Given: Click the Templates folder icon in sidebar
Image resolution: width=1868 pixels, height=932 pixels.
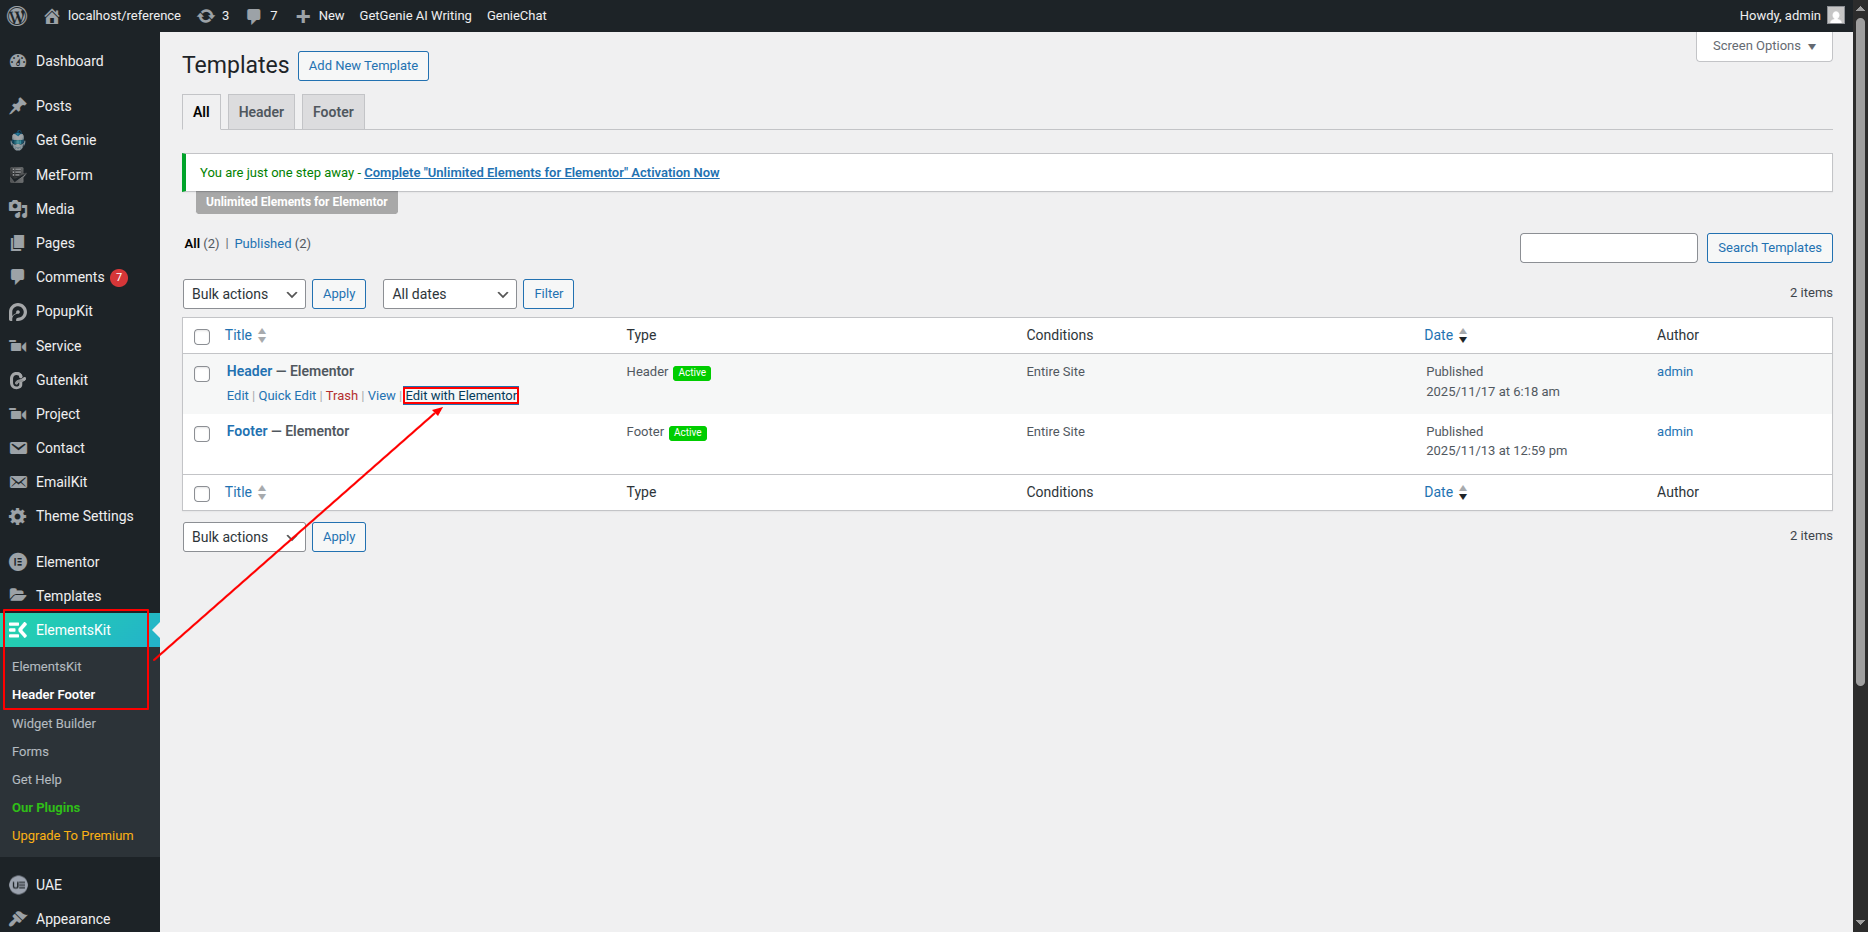Looking at the screenshot, I should (18, 596).
